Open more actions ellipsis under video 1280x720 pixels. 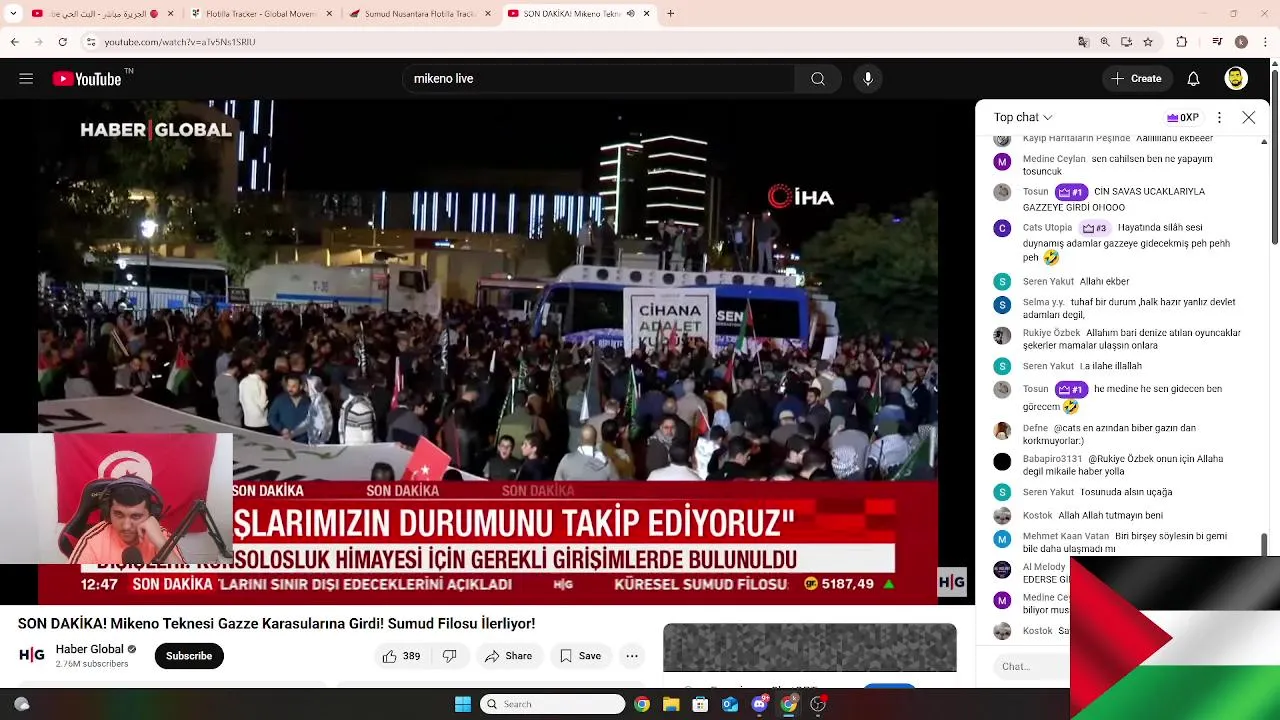632,656
